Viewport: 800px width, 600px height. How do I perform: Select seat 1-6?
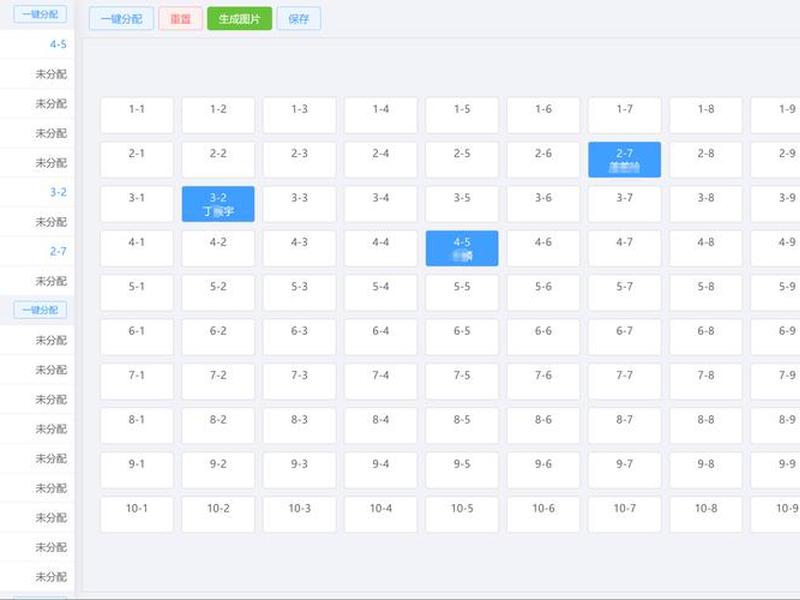[543, 115]
